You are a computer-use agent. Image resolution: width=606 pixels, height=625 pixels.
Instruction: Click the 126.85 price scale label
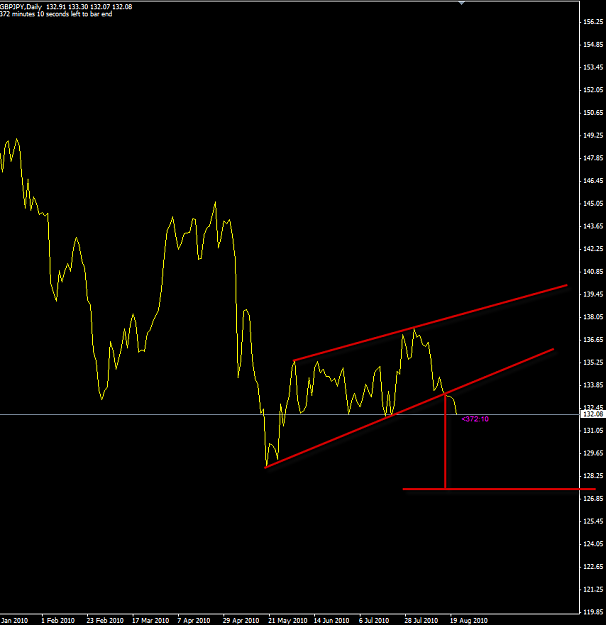pos(593,498)
